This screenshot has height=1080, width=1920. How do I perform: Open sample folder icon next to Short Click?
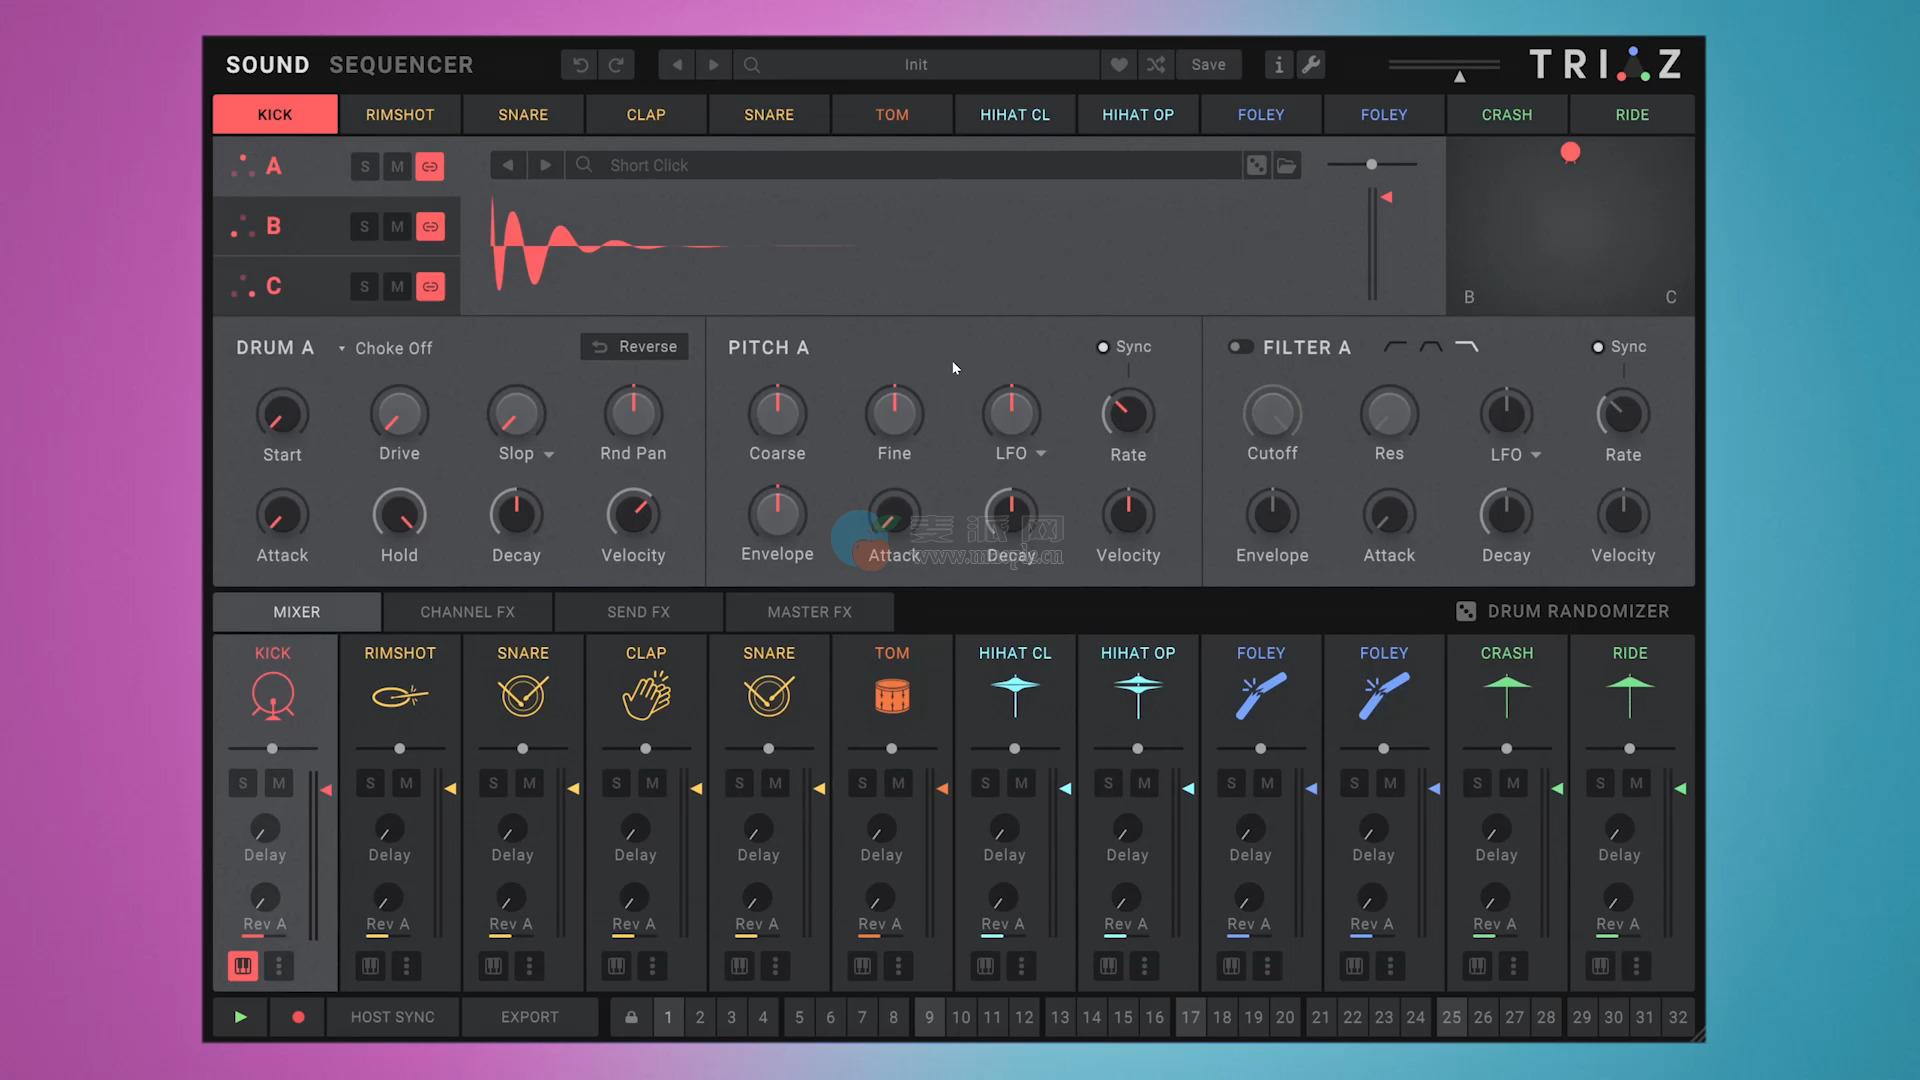tap(1287, 166)
